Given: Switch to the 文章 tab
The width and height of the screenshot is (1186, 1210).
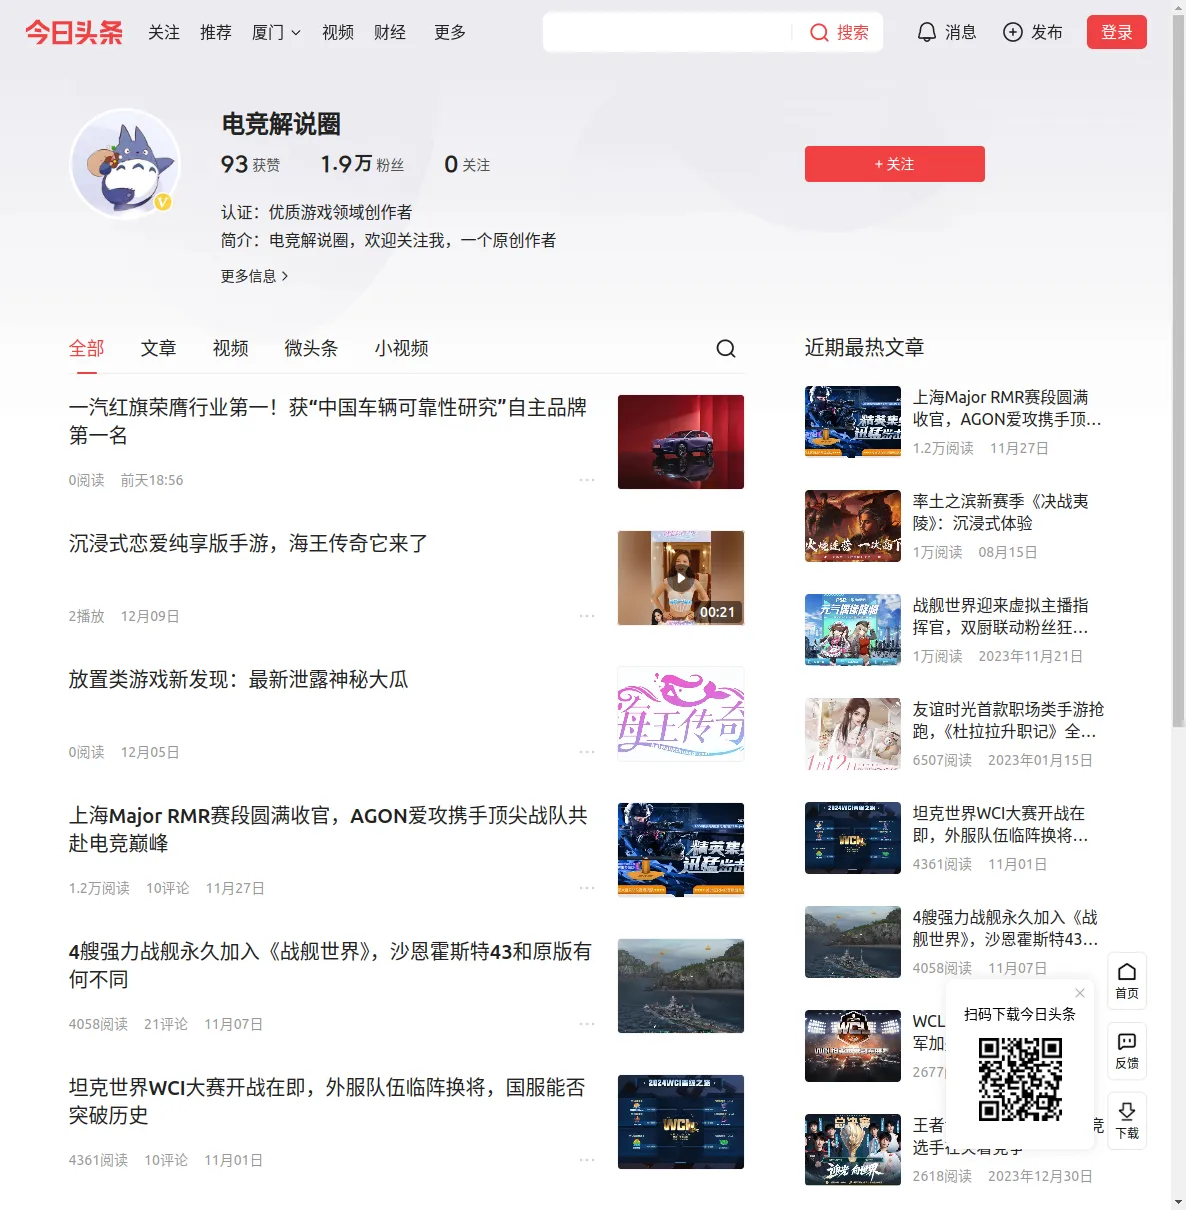Looking at the screenshot, I should [159, 348].
